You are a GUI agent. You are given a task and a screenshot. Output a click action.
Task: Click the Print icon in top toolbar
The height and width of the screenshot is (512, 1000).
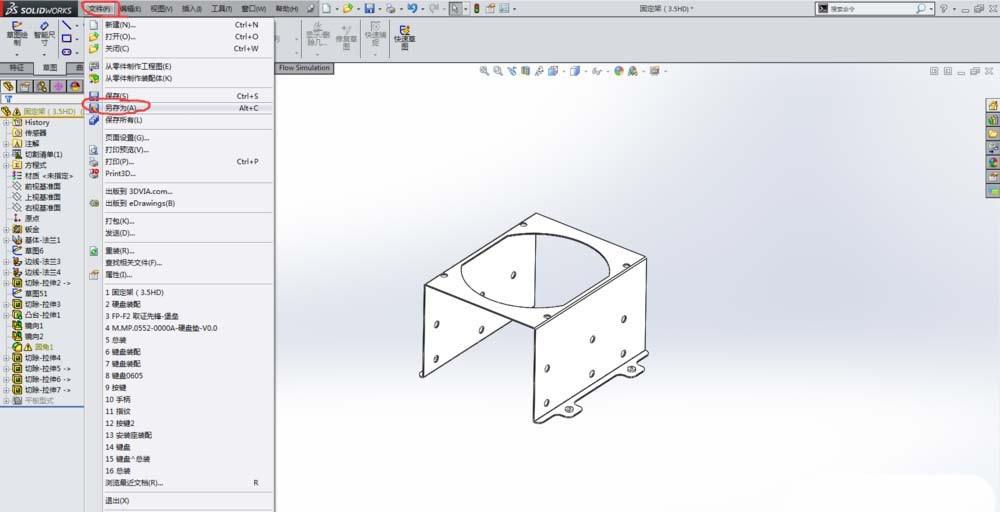coord(390,8)
